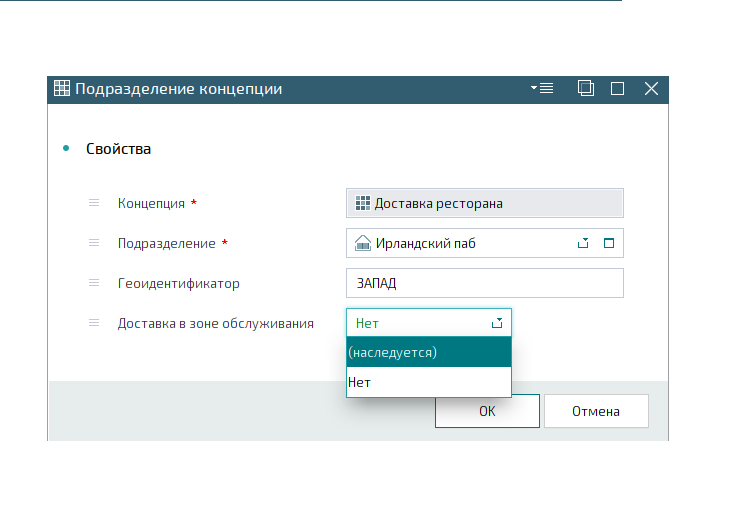Click drag handle beside Доставка в зоне обслуживания
Screen dimensions: 739x520
pos(94,323)
